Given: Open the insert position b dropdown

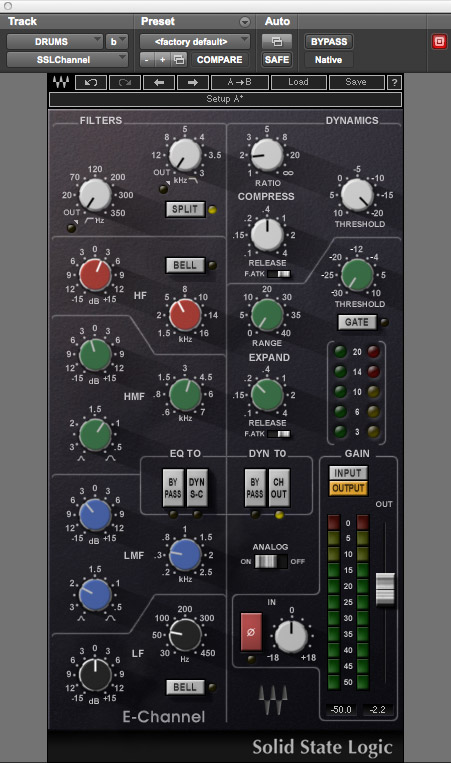Looking at the screenshot, I should pyautogui.click(x=117, y=42).
